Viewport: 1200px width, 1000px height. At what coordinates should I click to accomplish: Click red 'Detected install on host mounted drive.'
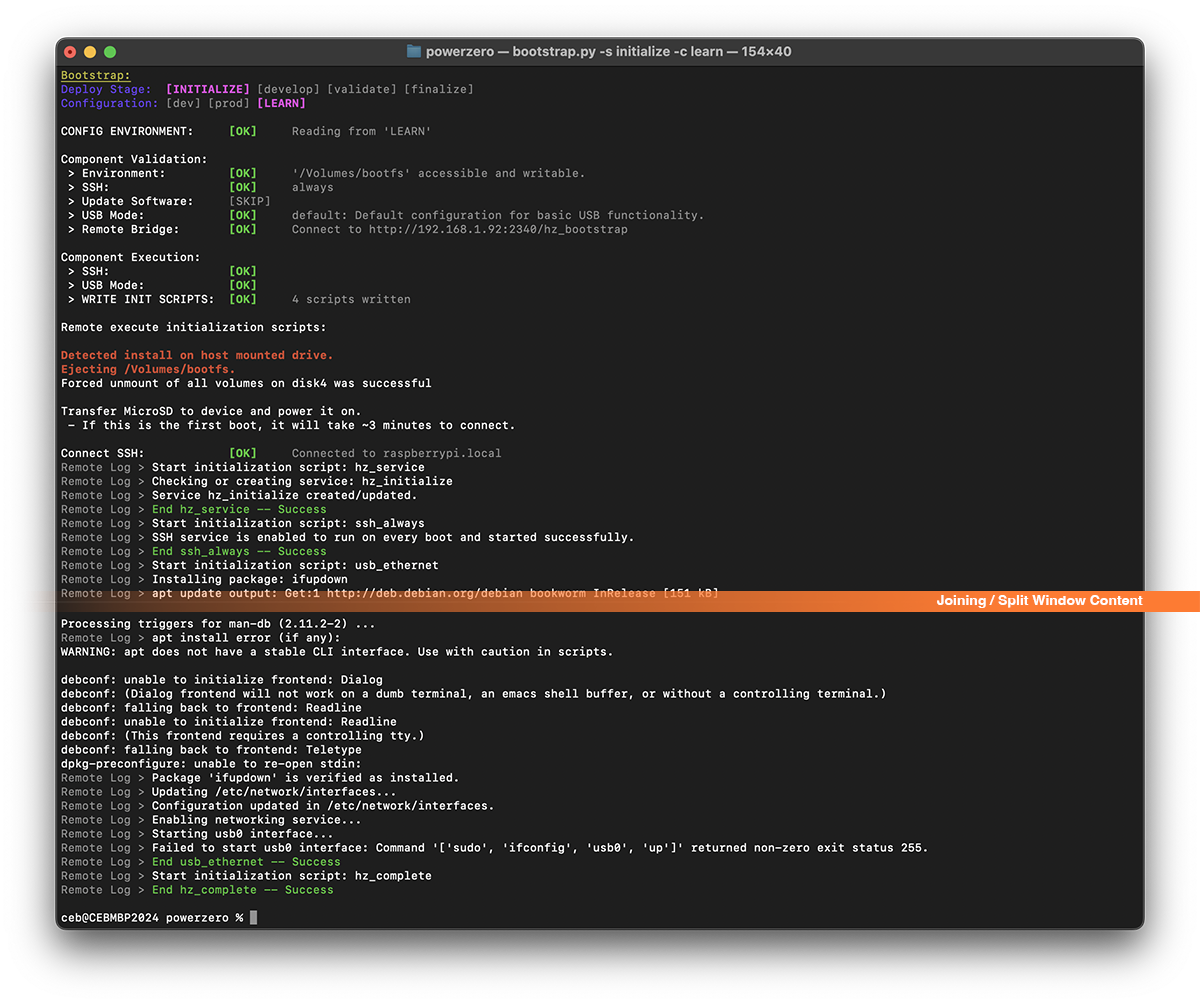pos(197,355)
